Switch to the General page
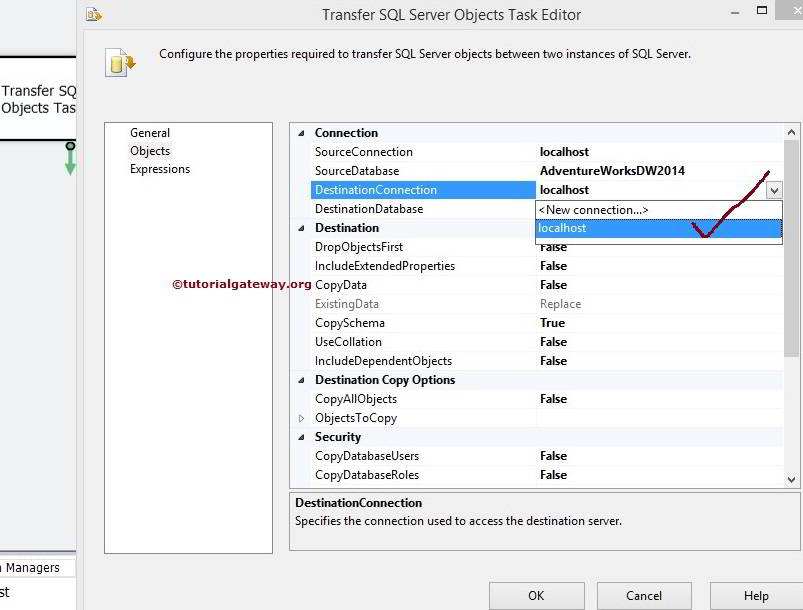Screen dimensions: 803x610 point(150,132)
